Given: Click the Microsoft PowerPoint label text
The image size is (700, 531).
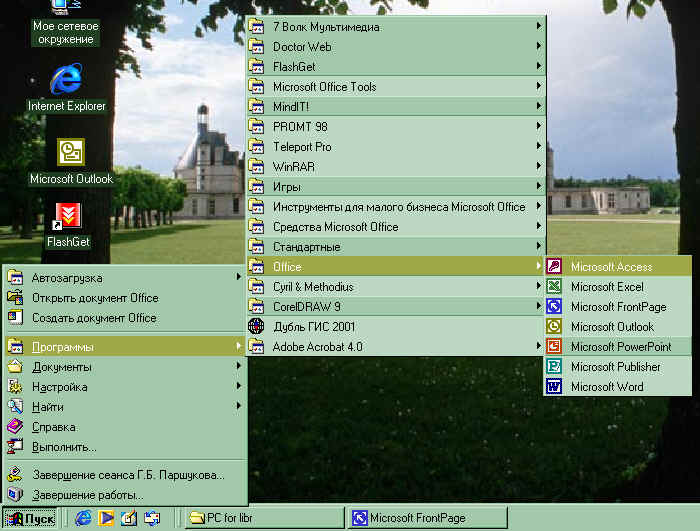Looking at the screenshot, I should 621,347.
